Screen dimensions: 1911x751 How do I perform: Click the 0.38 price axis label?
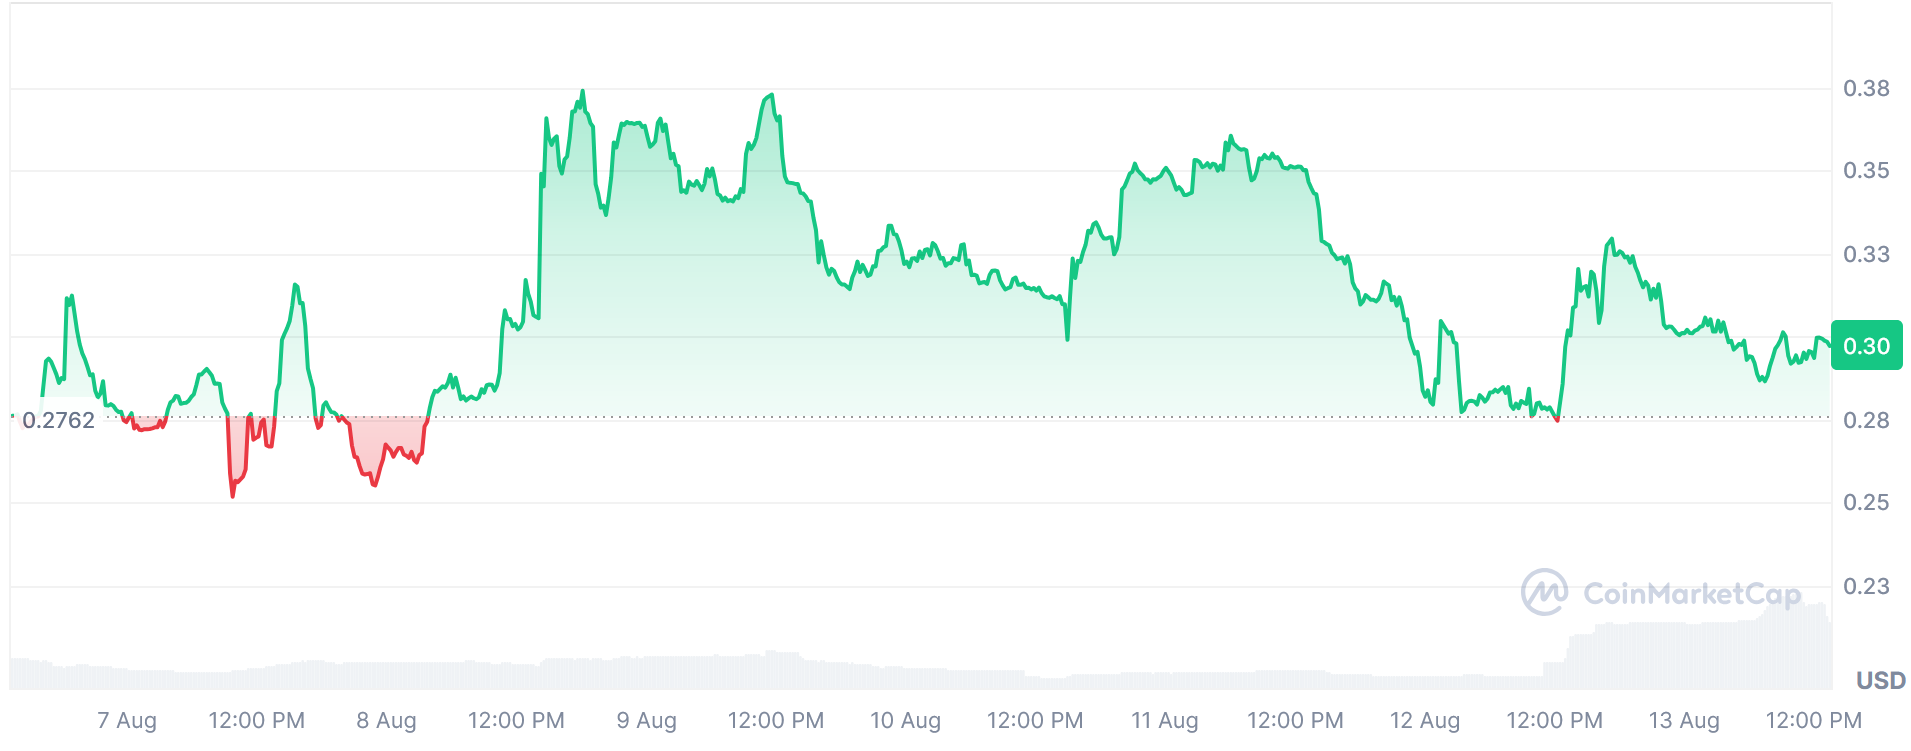point(1866,88)
